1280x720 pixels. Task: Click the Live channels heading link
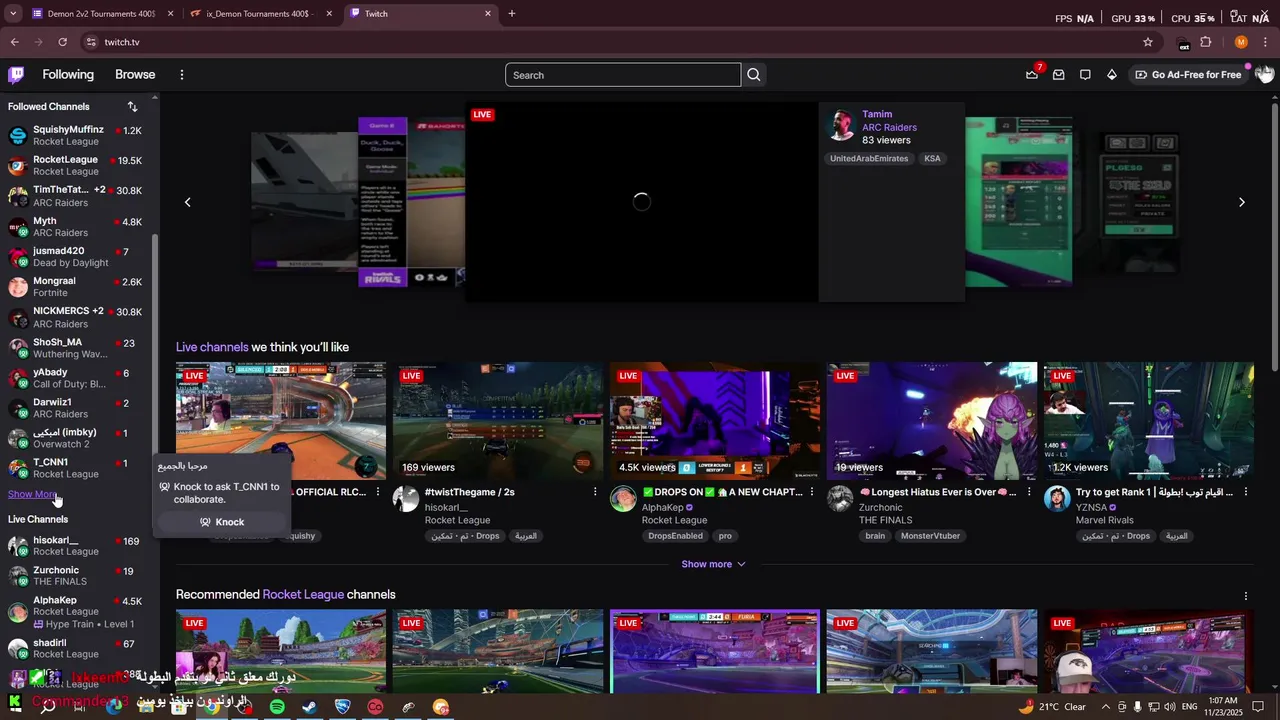click(212, 348)
